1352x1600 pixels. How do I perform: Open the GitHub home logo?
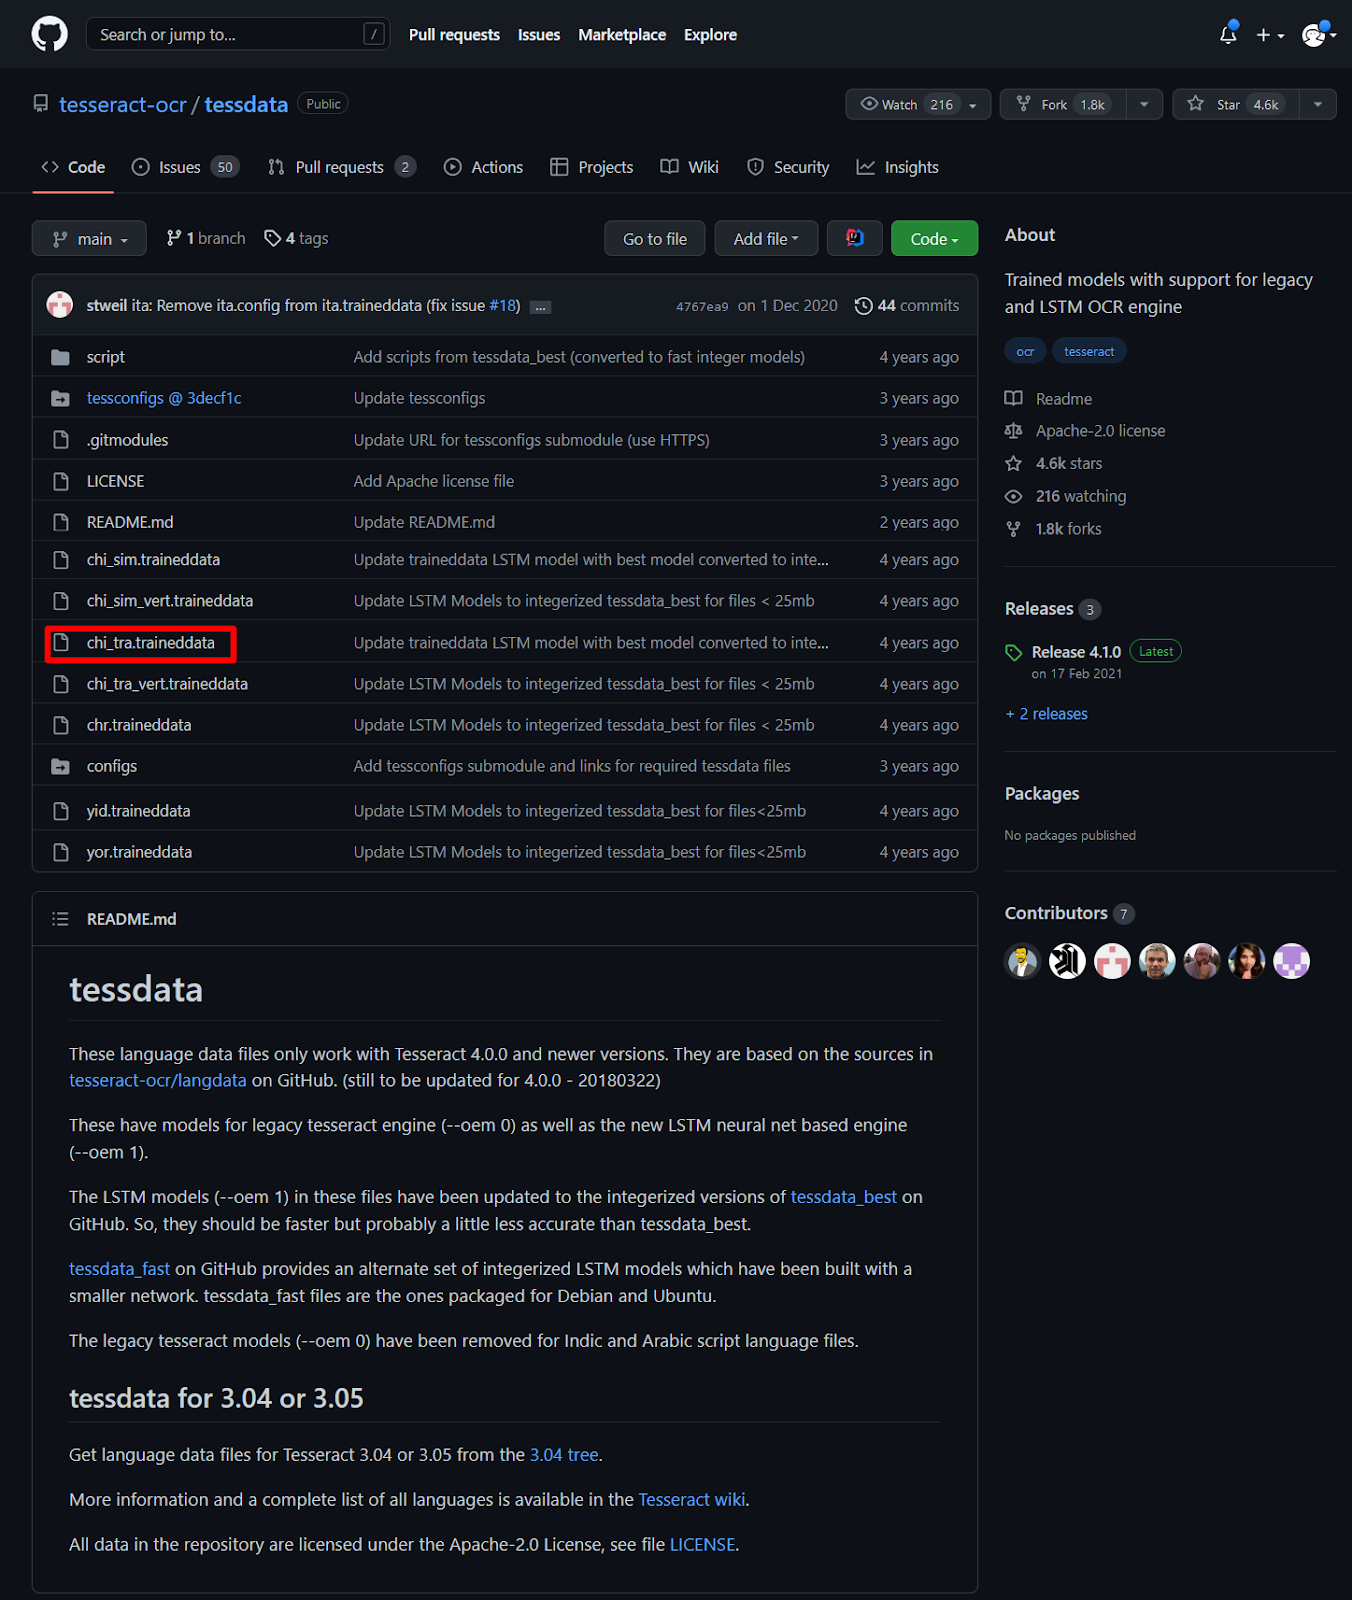click(x=50, y=34)
